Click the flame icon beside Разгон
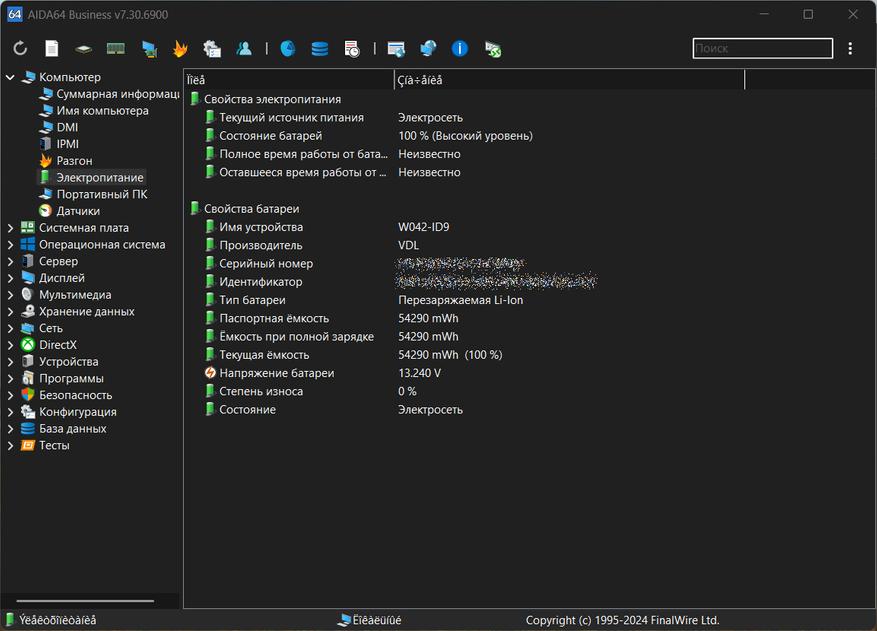Screen dimensions: 877x631 (x=46, y=161)
